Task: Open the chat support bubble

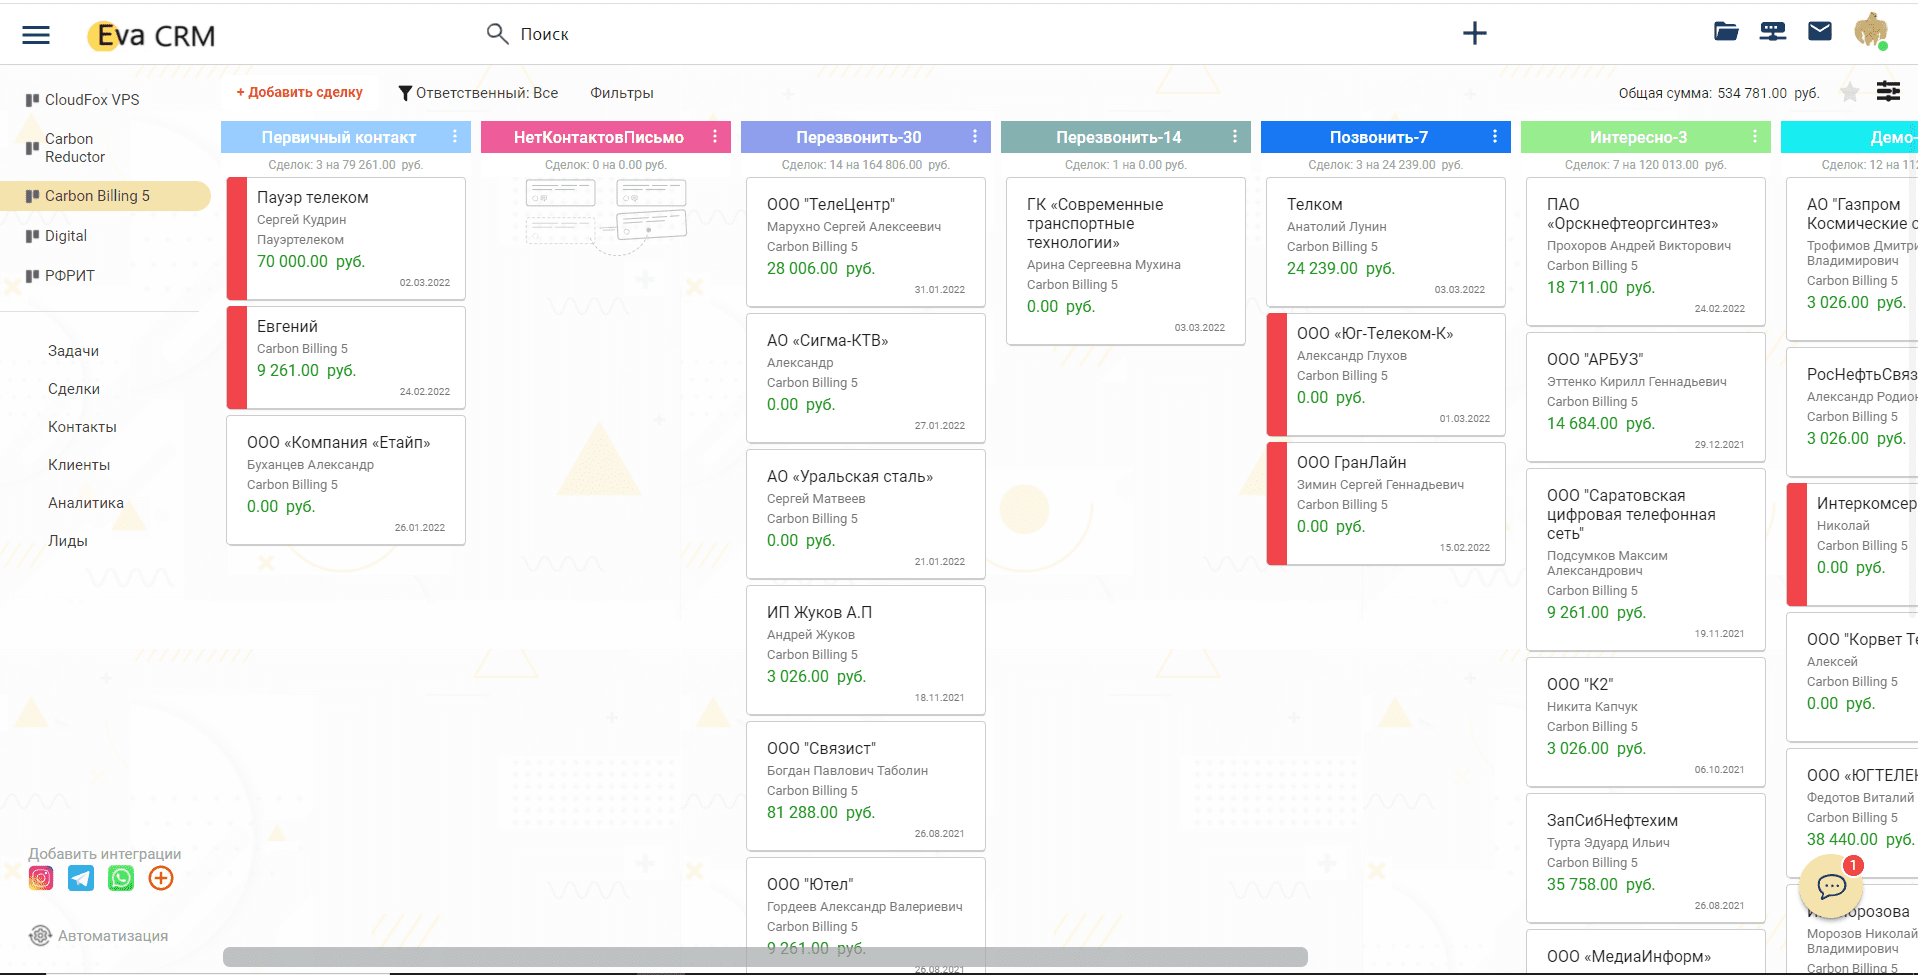Action: pos(1831,886)
